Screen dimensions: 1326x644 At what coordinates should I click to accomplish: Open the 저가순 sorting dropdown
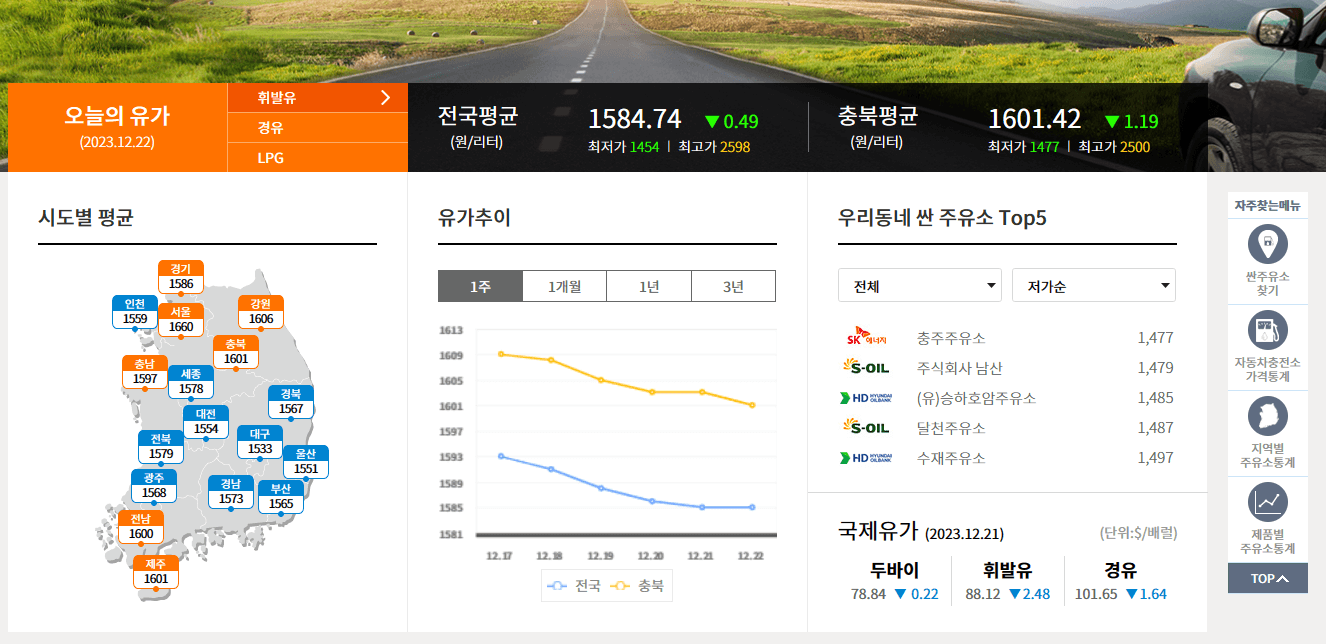(1093, 285)
